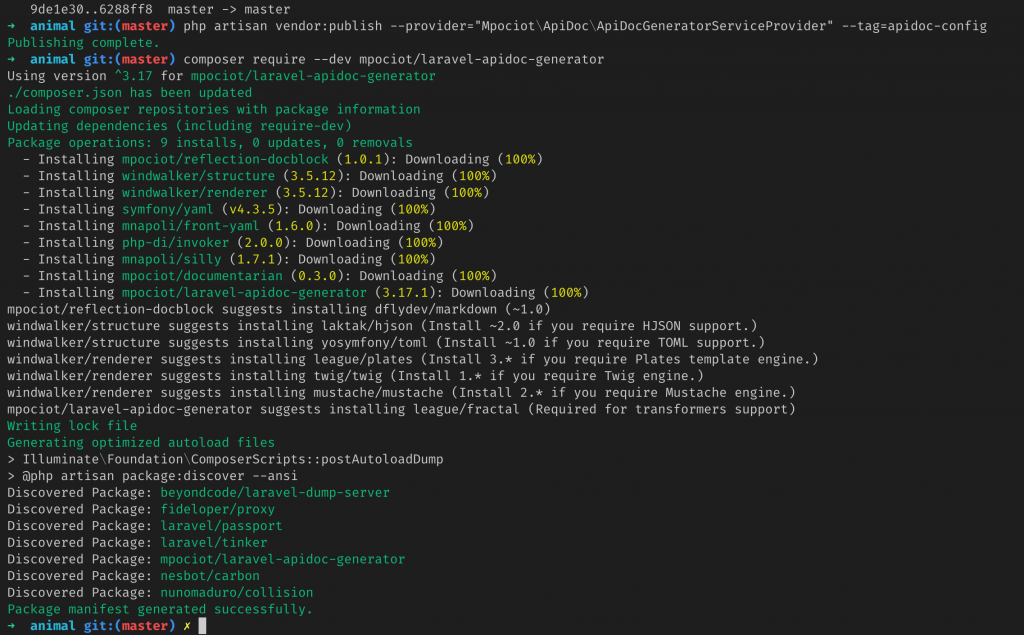Image resolution: width=1024 pixels, height=635 pixels.
Task: Click '@php artisan package:discover --ansi' line
Action: tap(152, 476)
